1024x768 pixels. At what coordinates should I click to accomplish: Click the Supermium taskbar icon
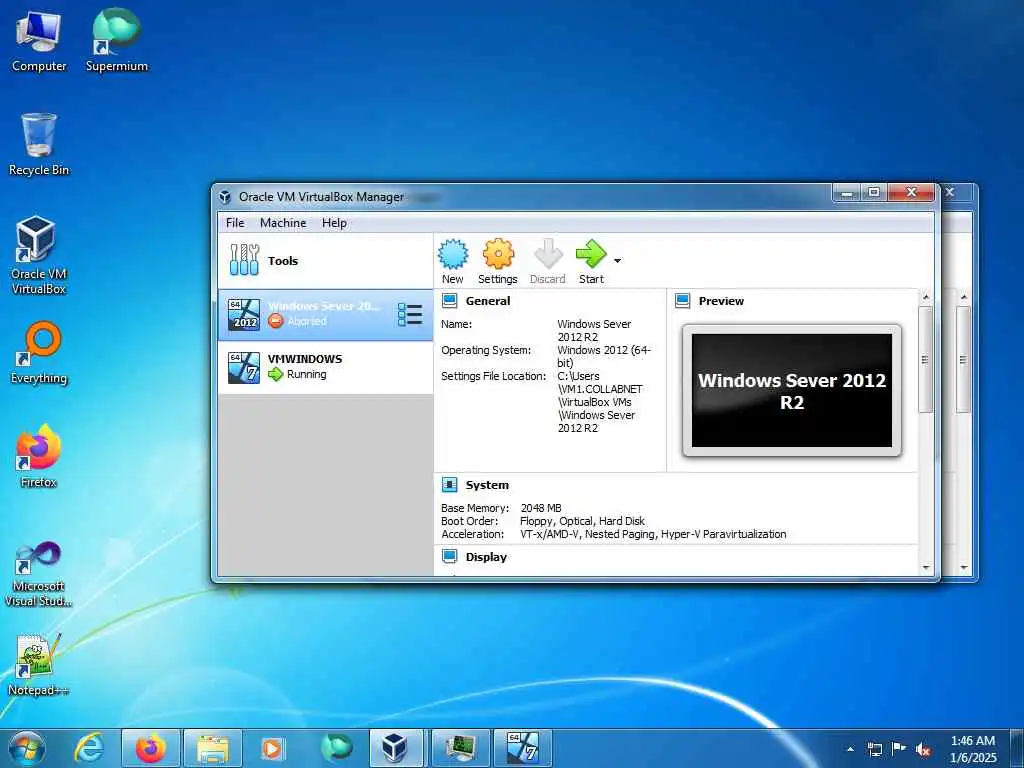(x=336, y=748)
